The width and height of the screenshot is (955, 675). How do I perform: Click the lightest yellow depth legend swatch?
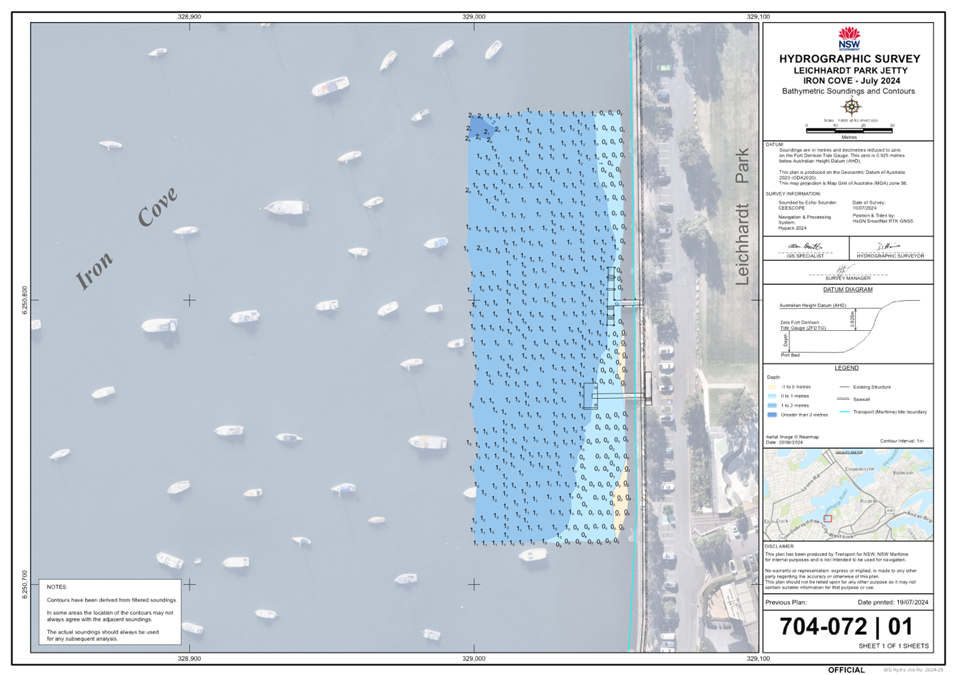[x=771, y=385]
